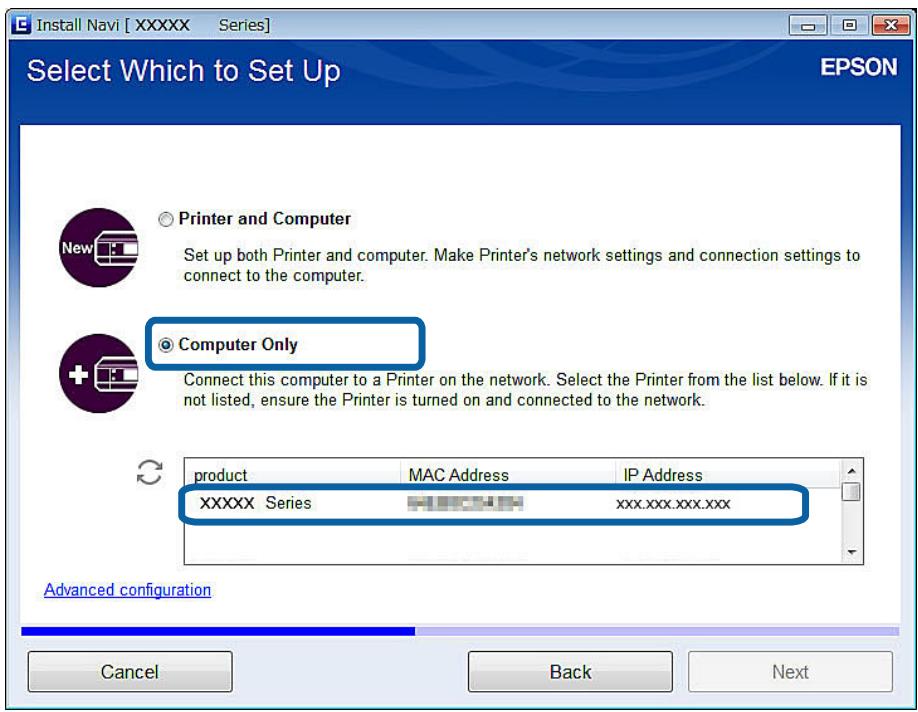The height and width of the screenshot is (712, 918).
Task: Click the printer list scroll up arrow
Action: click(x=852, y=471)
